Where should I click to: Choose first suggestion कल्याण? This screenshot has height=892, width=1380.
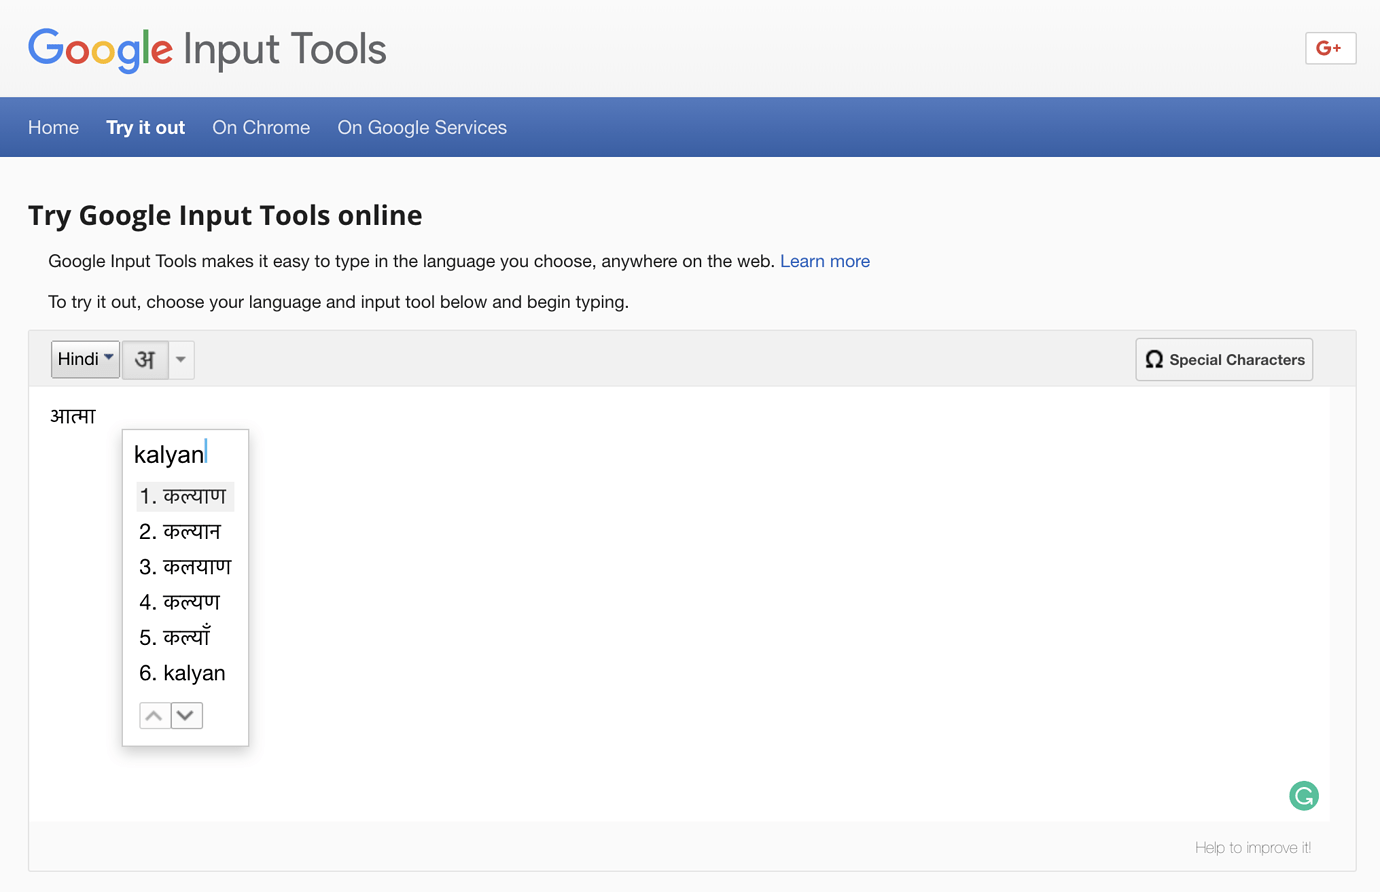tap(185, 496)
